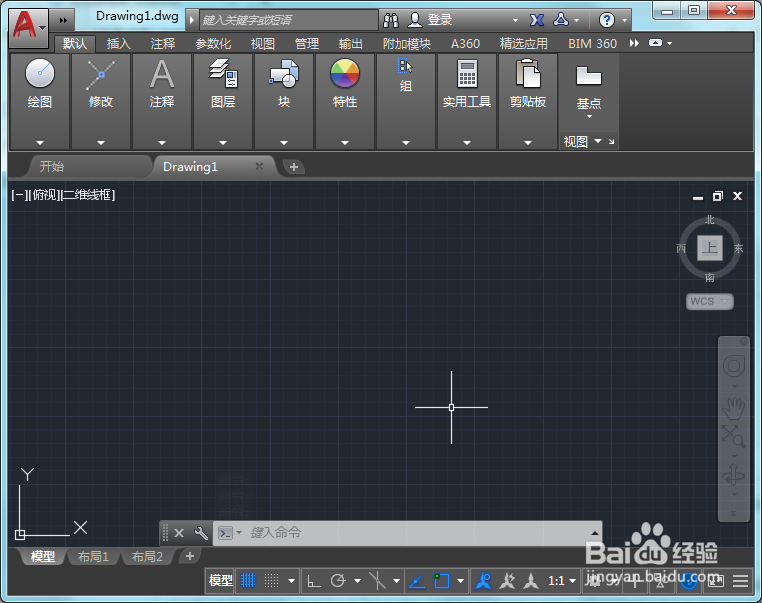Switch to the A360 ribbon tab
This screenshot has width=762, height=603.
click(465, 44)
